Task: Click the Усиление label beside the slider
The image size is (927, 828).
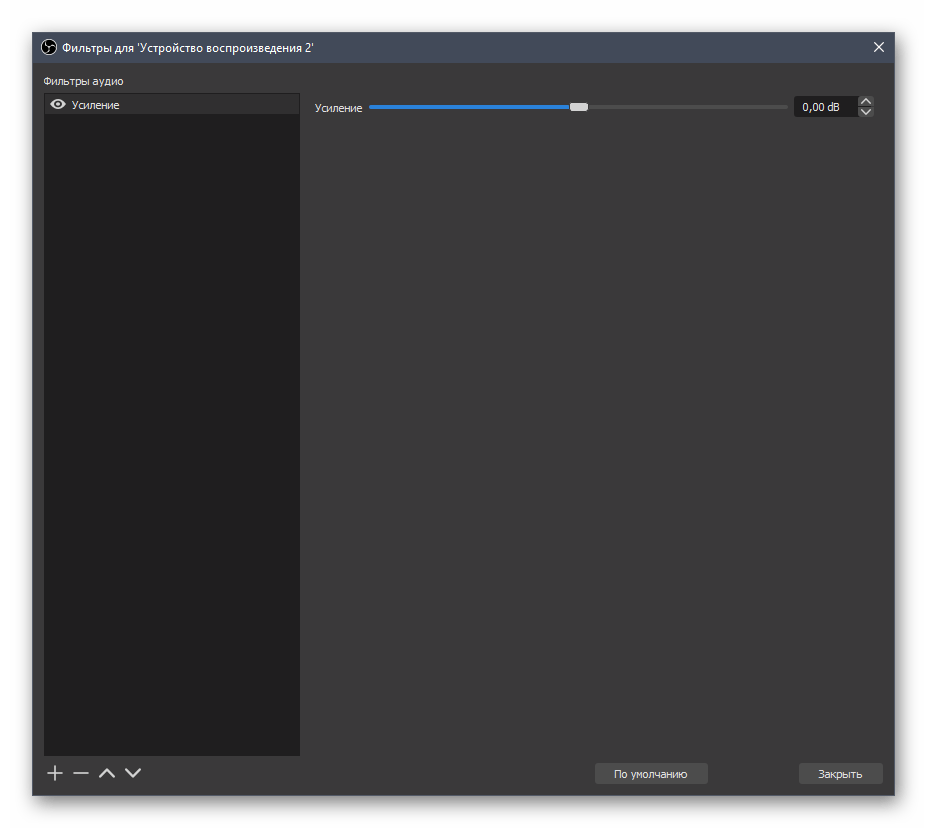Action: pyautogui.click(x=338, y=108)
